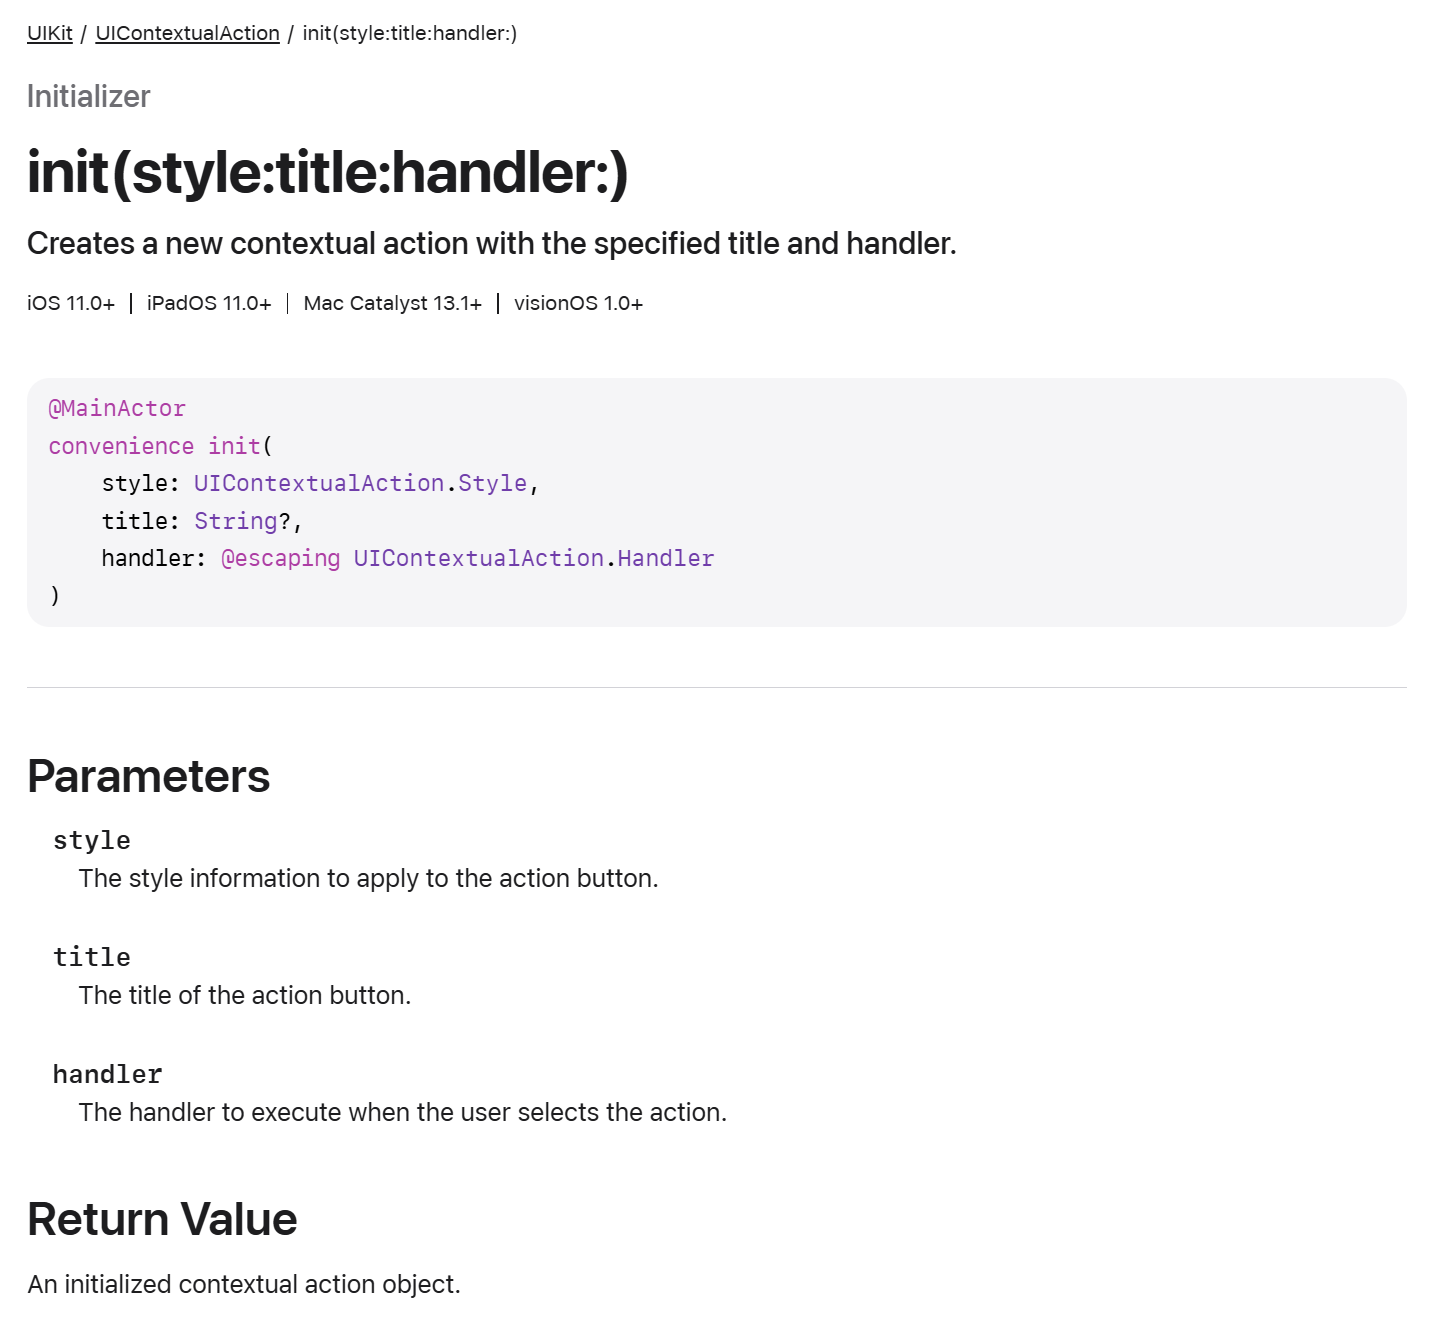Open the UIKit breadcrumb link
This screenshot has width=1448, height=1341.
point(50,33)
